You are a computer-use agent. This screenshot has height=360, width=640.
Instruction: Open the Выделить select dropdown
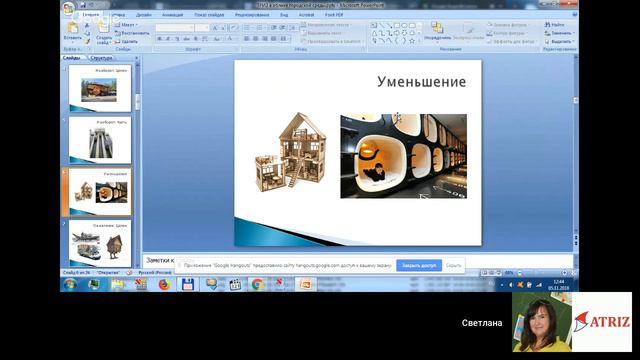coord(560,41)
